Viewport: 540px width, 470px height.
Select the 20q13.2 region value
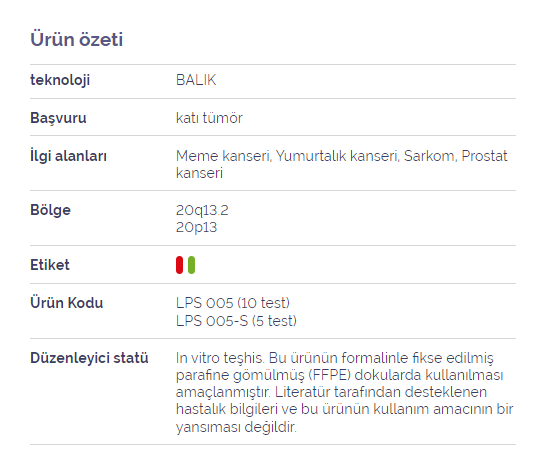coord(202,210)
